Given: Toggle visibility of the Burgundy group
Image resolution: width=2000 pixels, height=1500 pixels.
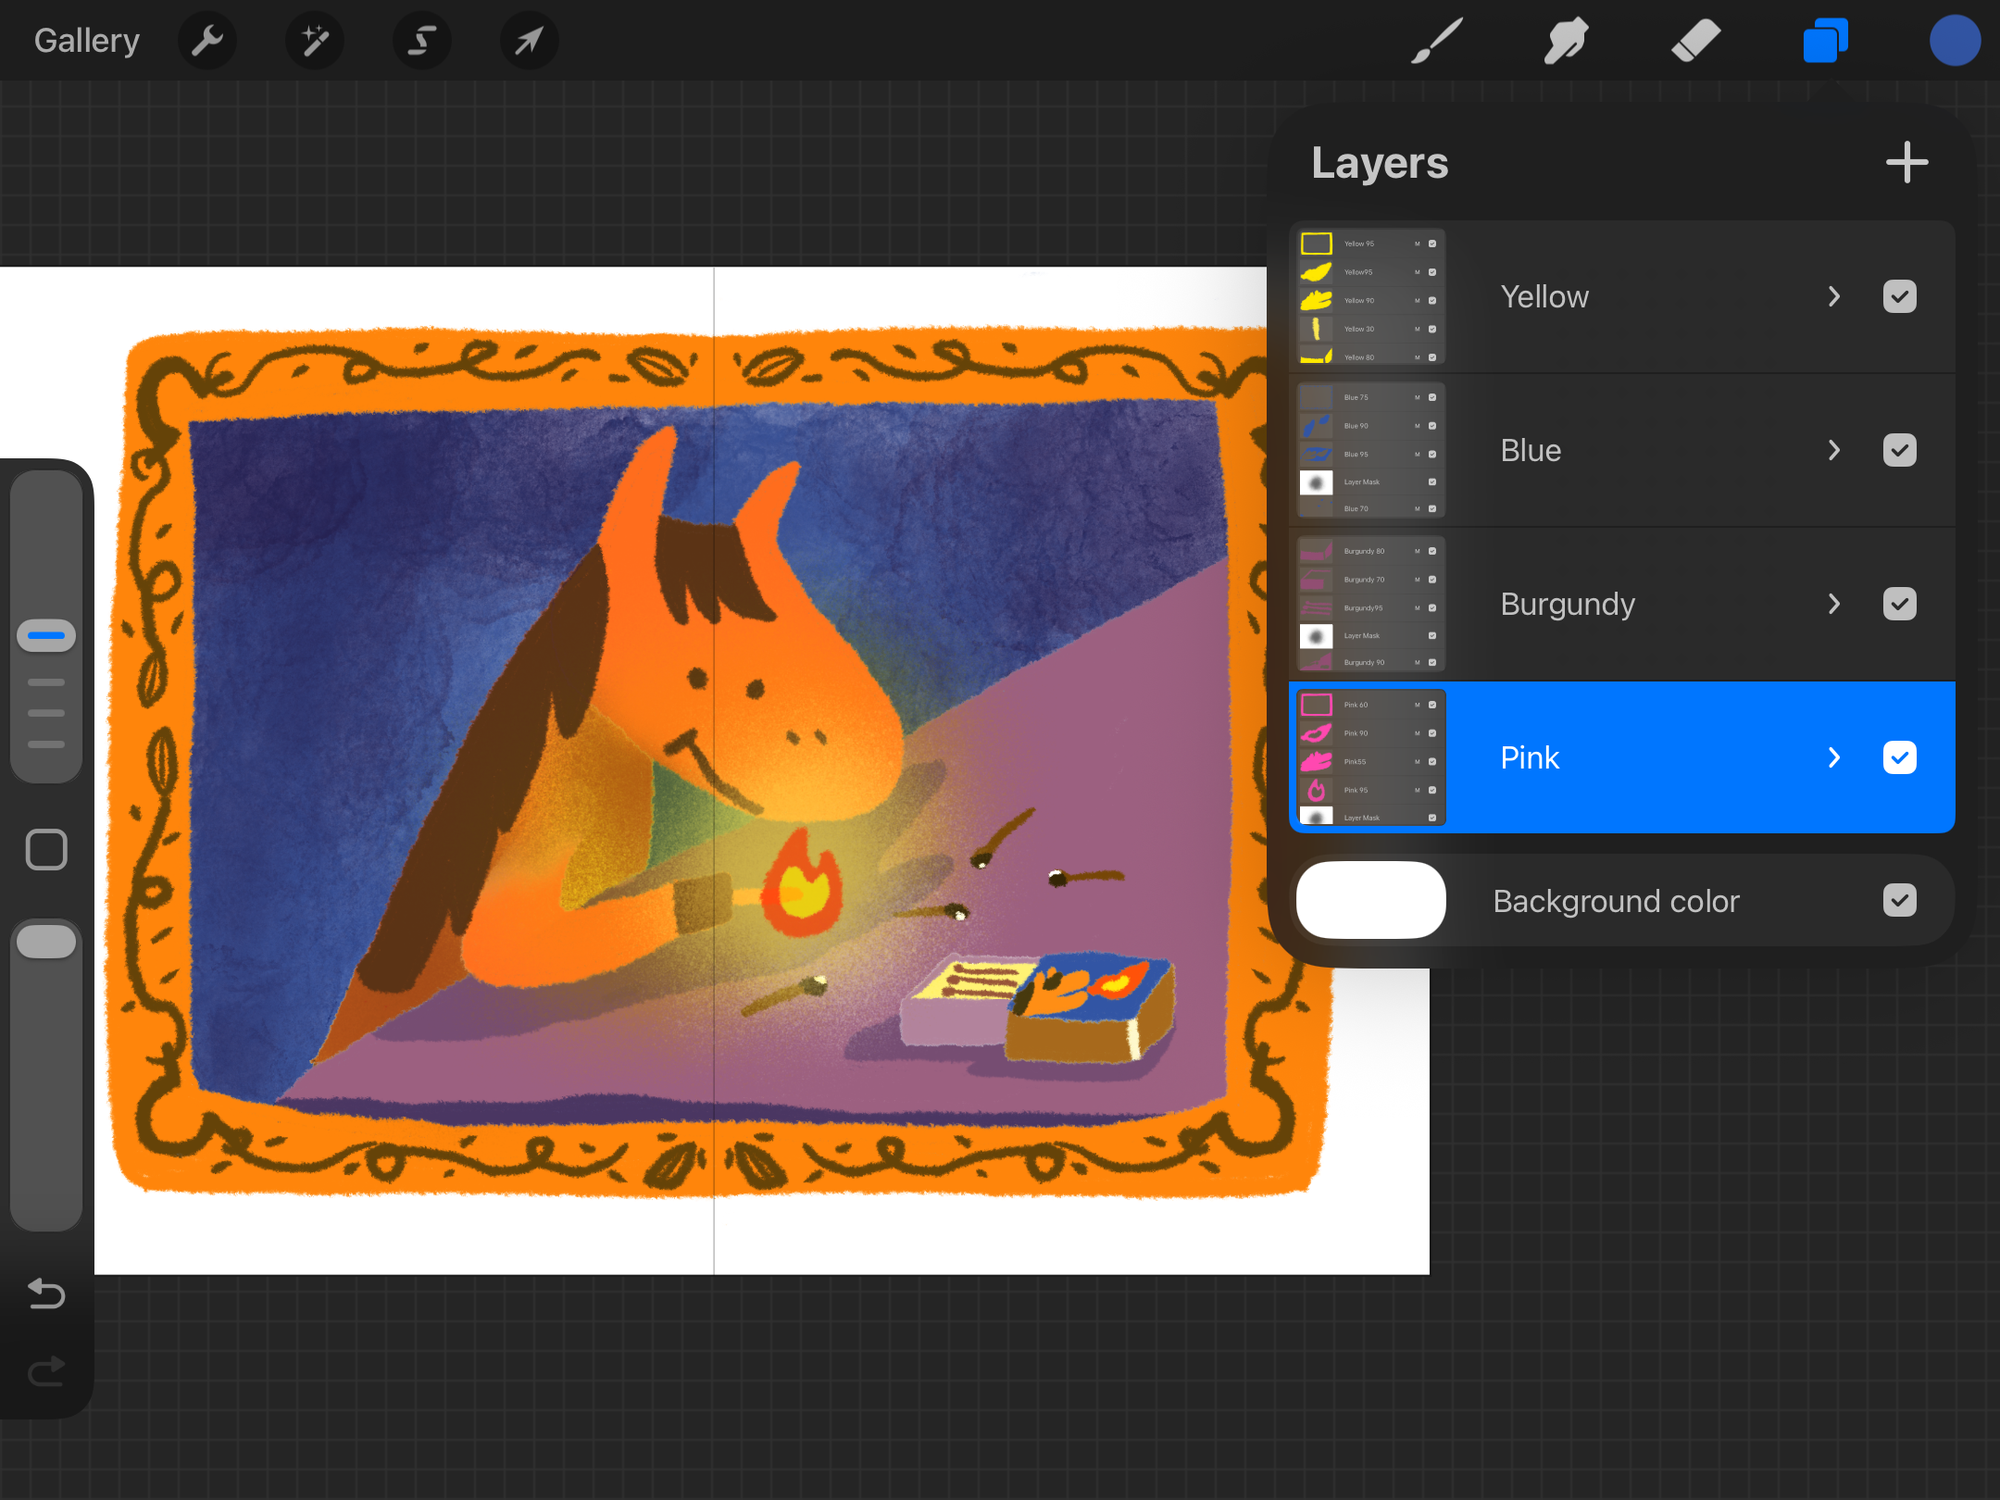Looking at the screenshot, I should pyautogui.click(x=1899, y=603).
